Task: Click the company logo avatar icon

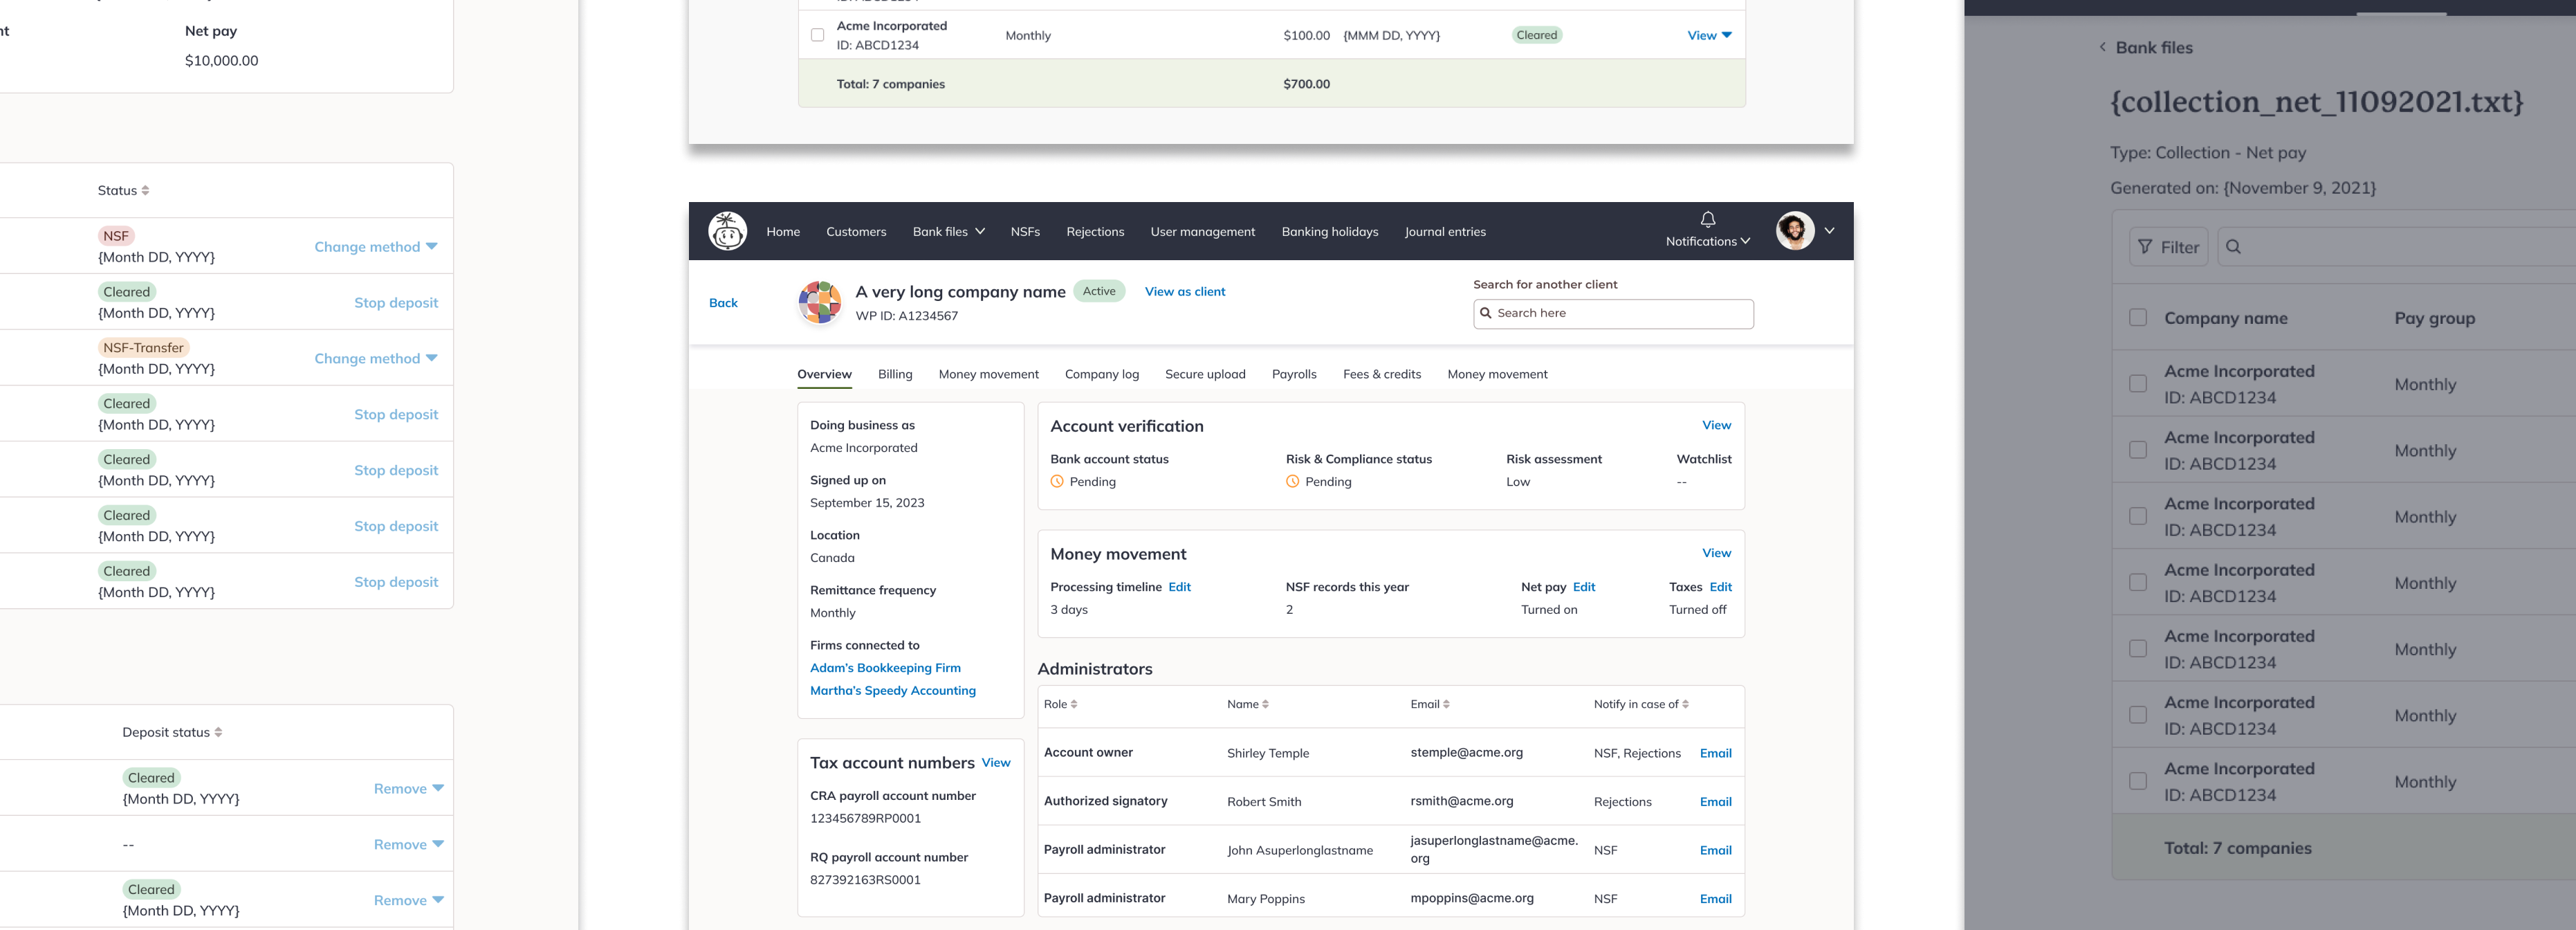Action: pos(818,302)
